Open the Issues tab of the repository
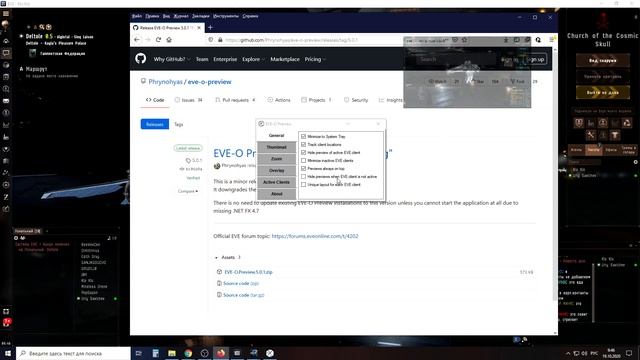 pyautogui.click(x=189, y=100)
